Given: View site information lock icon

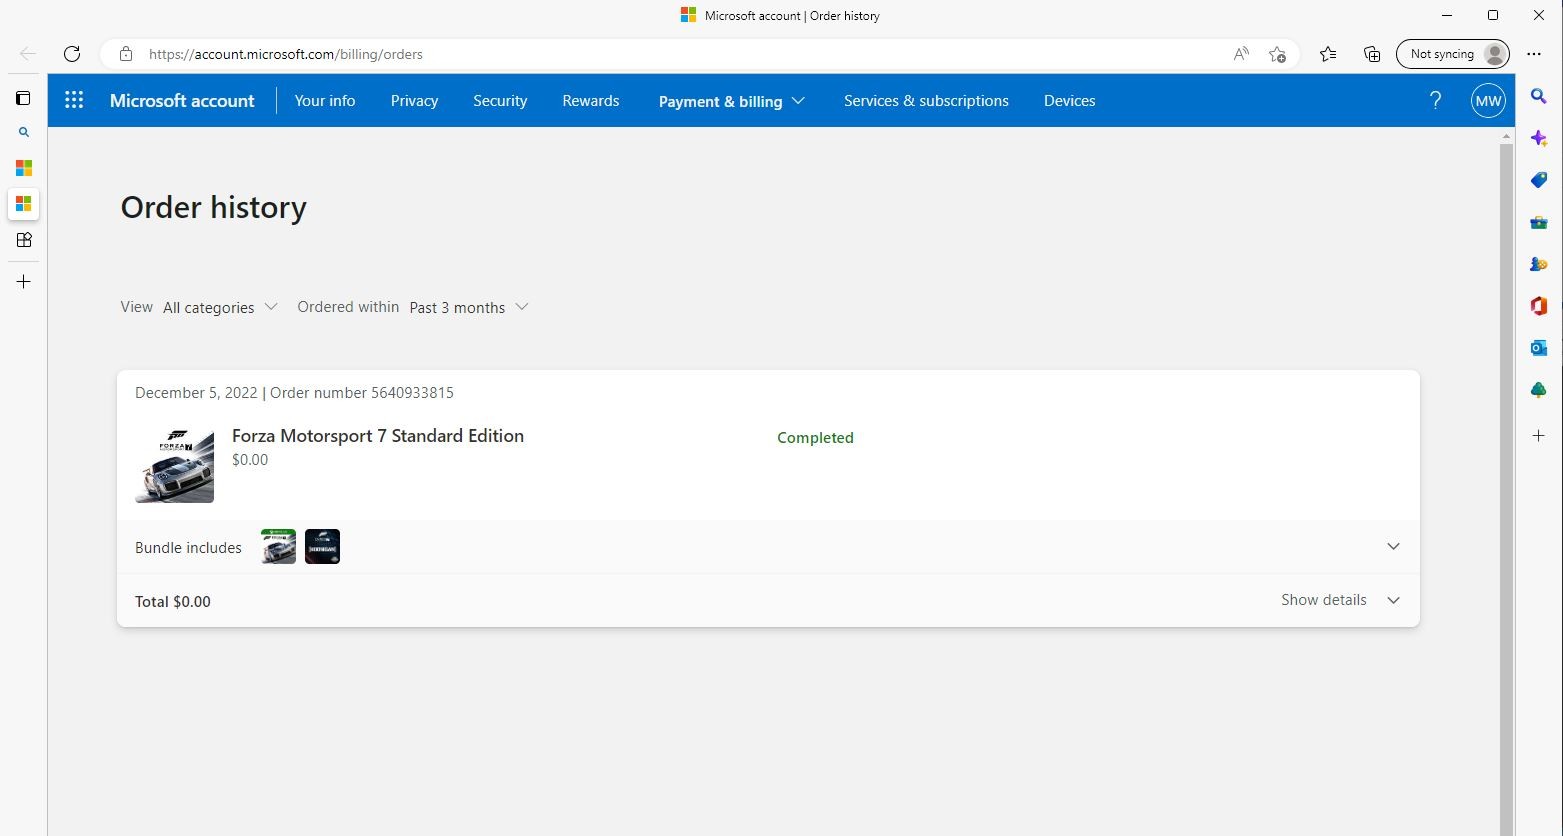Looking at the screenshot, I should 126,54.
